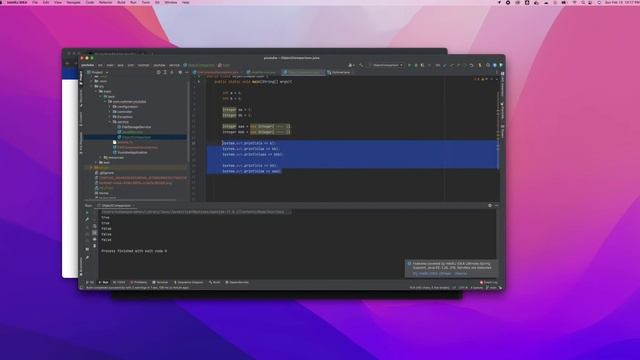Switch to the Optional.java editor tab
The image size is (640, 360).
click(x=338, y=72)
